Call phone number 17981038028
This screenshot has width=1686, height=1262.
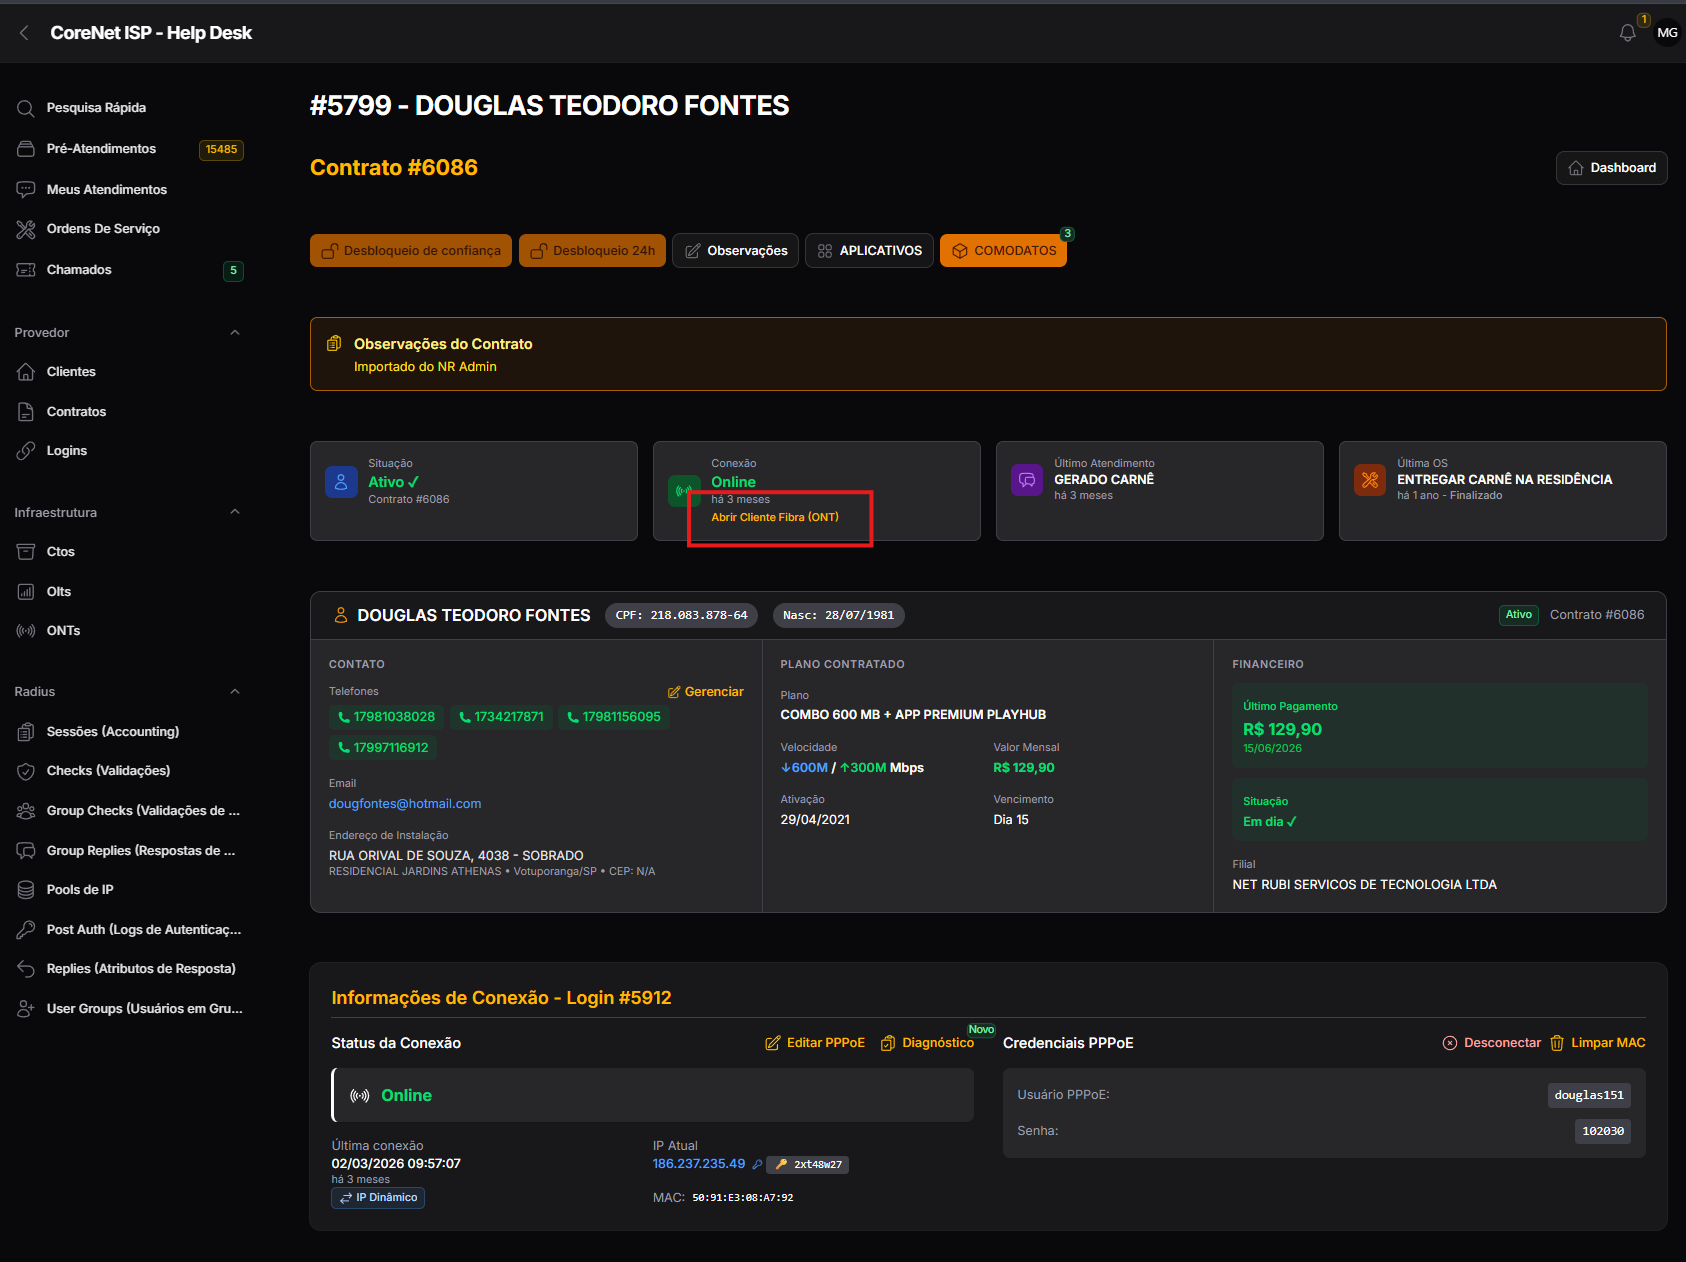coord(387,717)
